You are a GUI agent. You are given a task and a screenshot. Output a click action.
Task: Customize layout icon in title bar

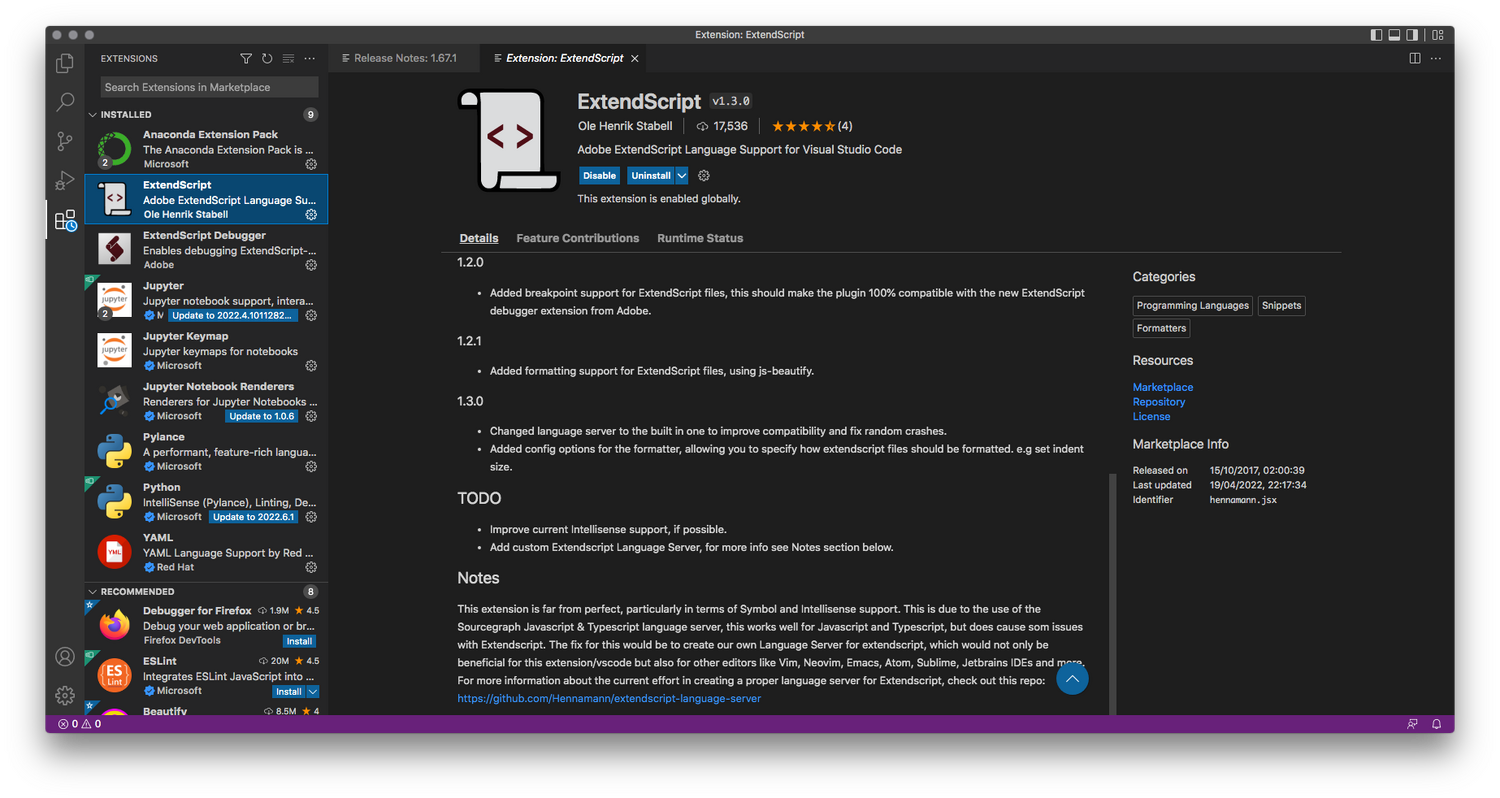coord(1438,35)
